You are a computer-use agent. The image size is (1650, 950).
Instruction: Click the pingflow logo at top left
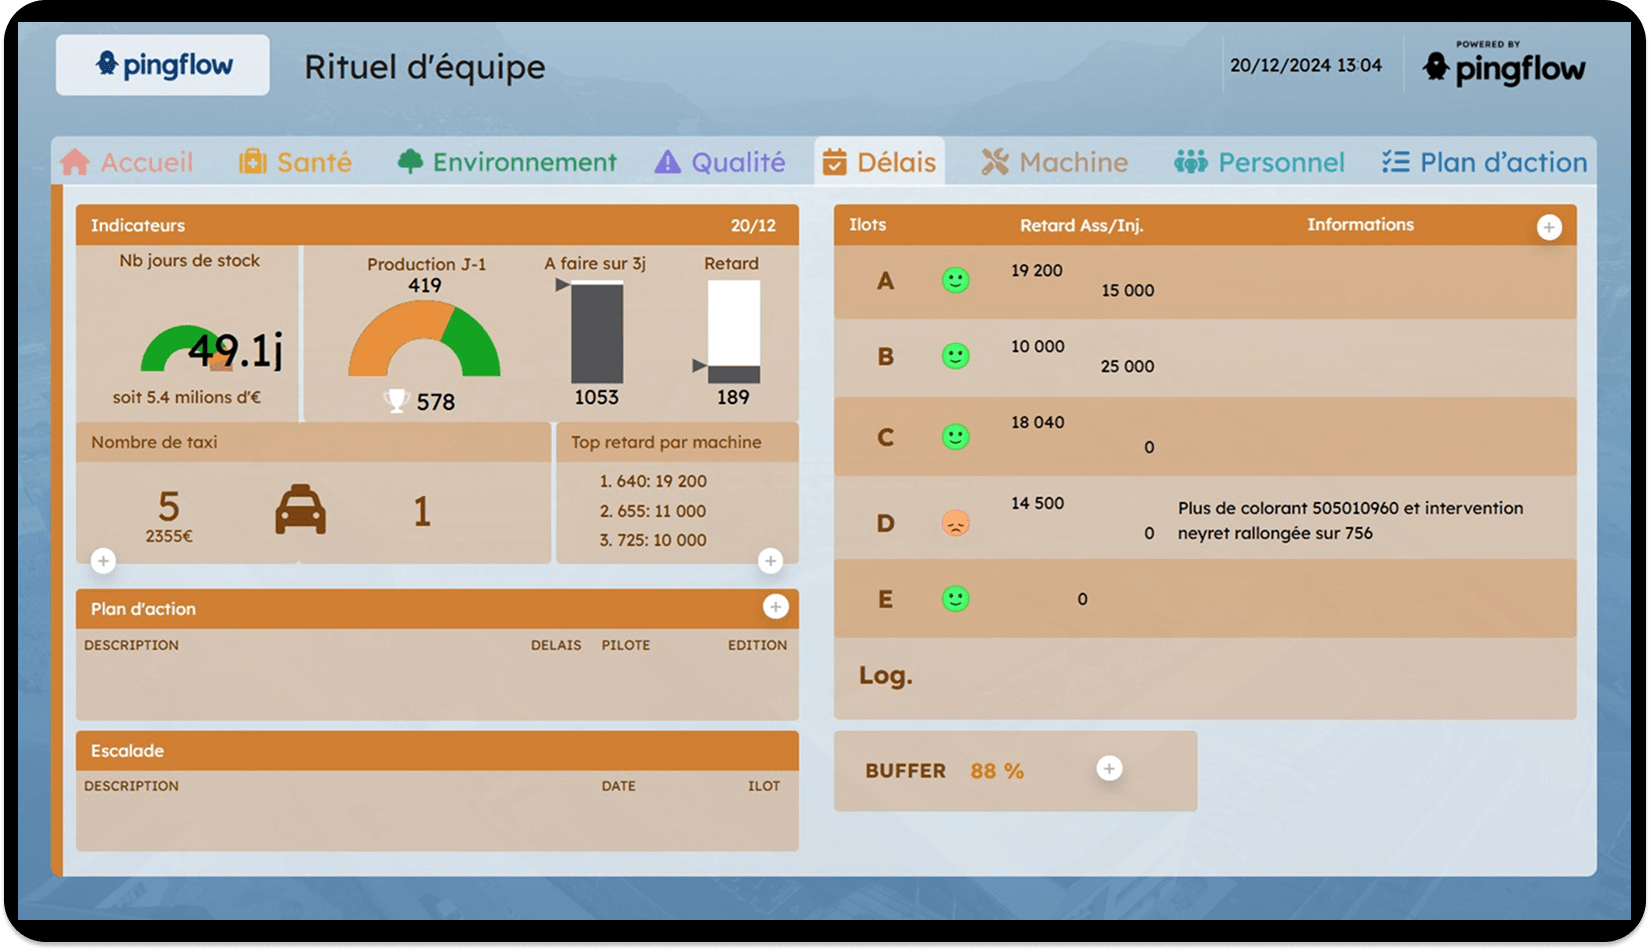pyautogui.click(x=163, y=66)
